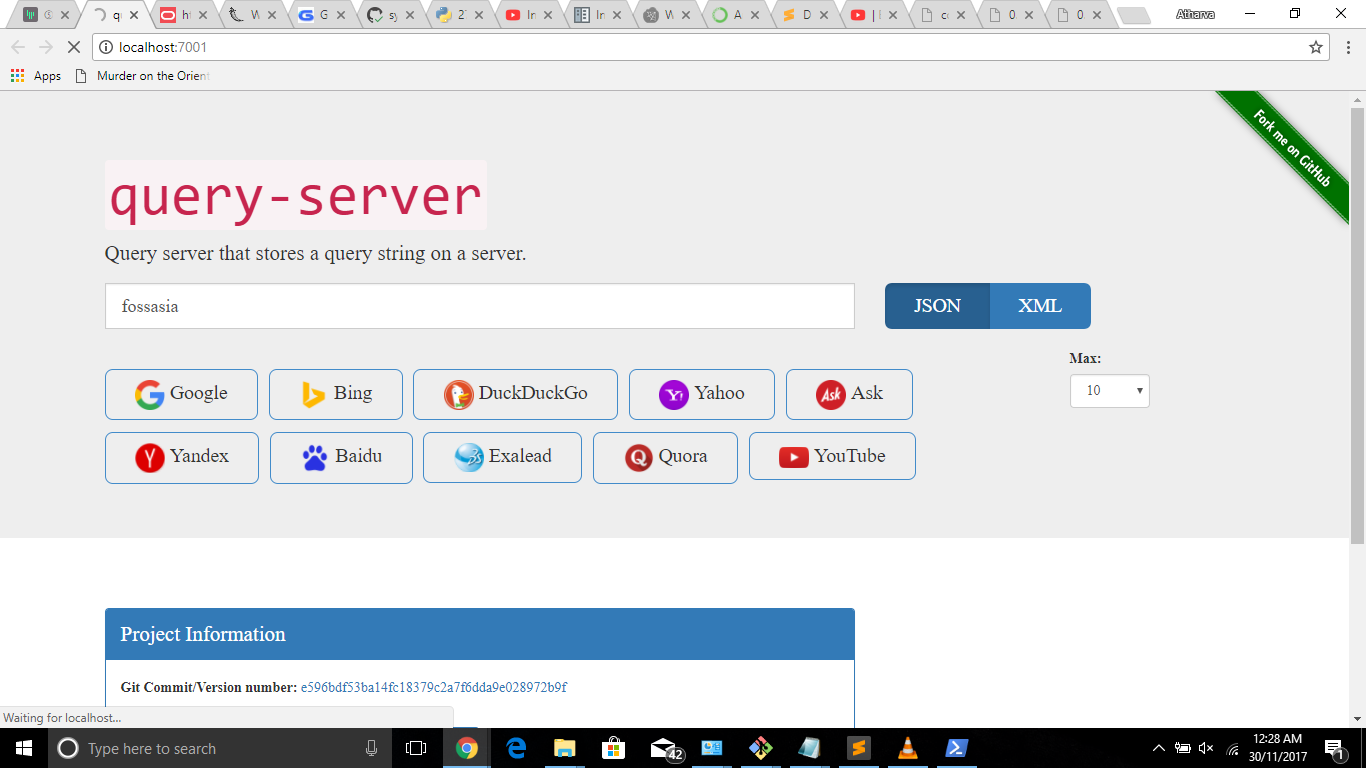This screenshot has width=1366, height=768.
Task: Switch output format to XML
Action: 1040,306
